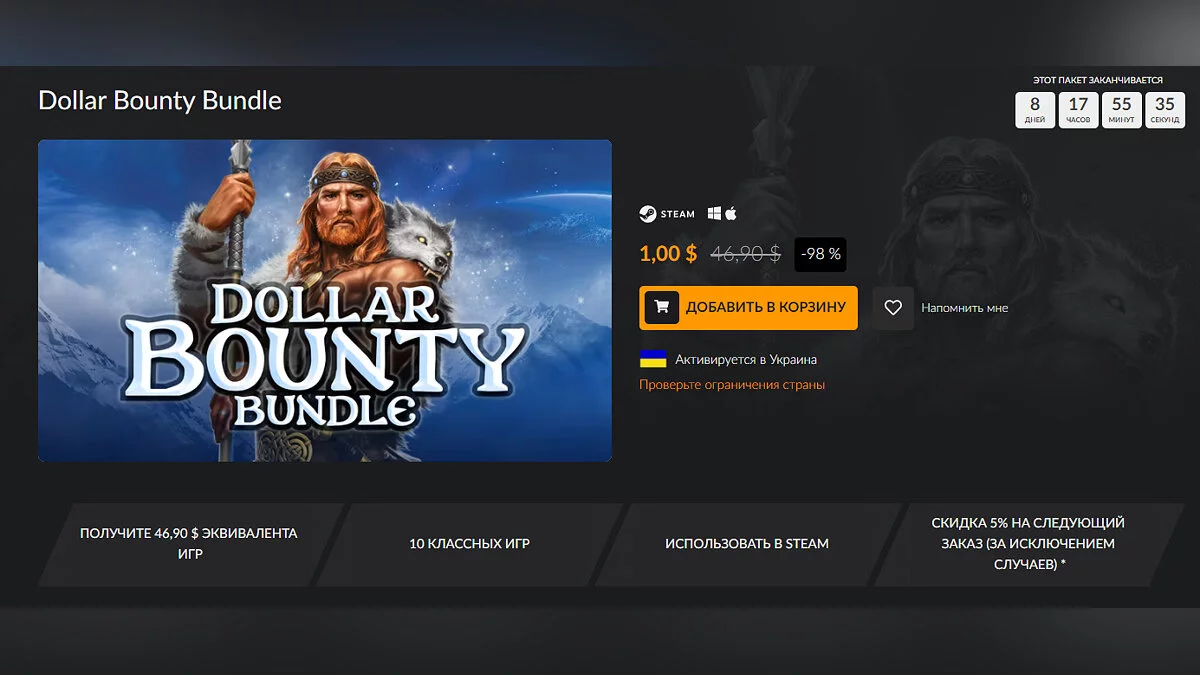The image size is (1200, 675).
Task: Click the days countdown box showing 8
Action: pyautogui.click(x=1035, y=110)
